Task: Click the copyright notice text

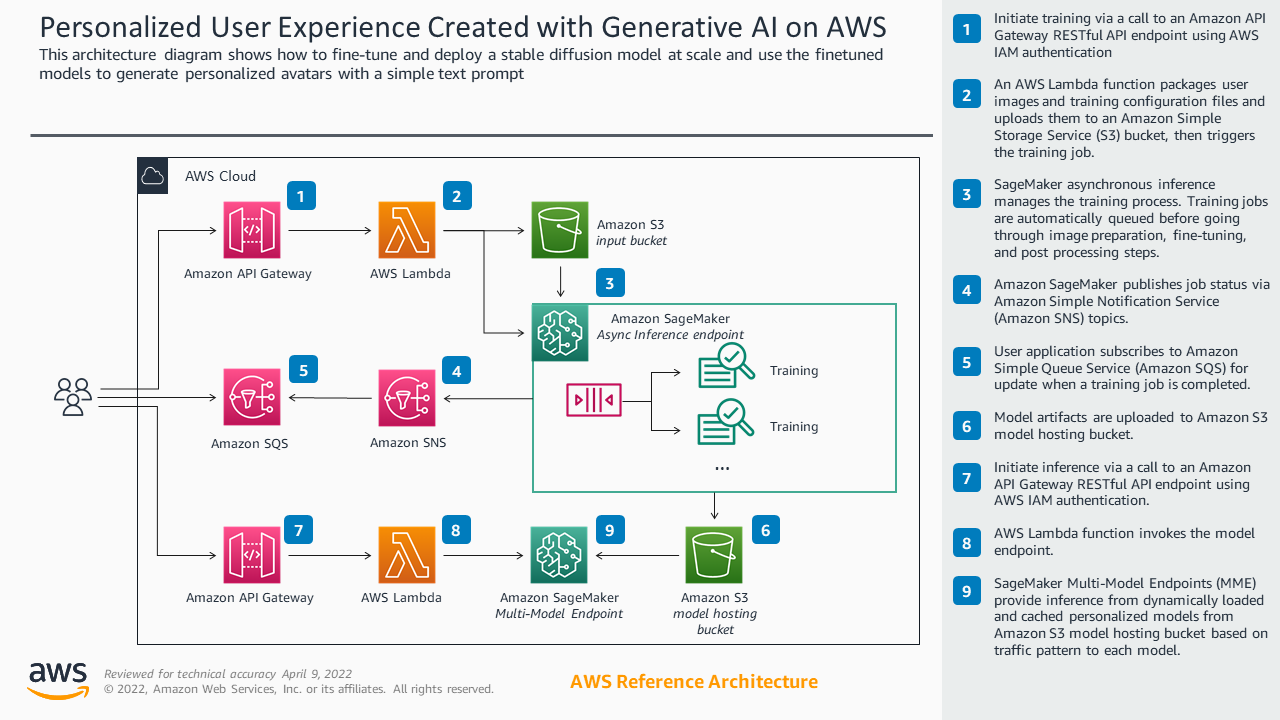Action: pyautogui.click(x=299, y=689)
